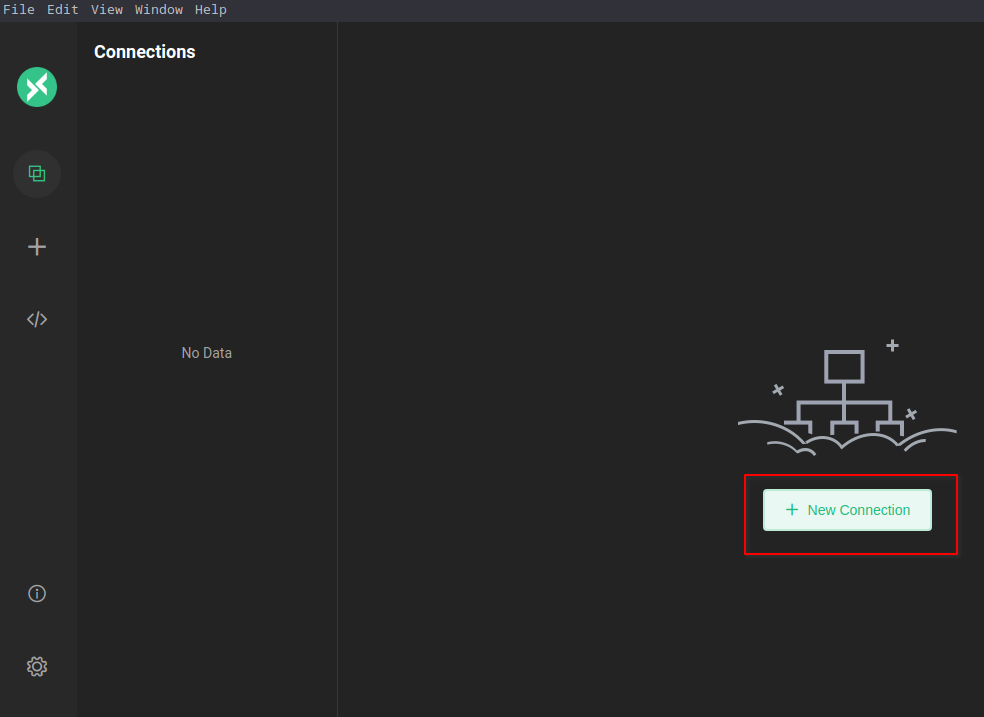Open Settings via the gear icon
The width and height of the screenshot is (984, 717).
point(37,666)
